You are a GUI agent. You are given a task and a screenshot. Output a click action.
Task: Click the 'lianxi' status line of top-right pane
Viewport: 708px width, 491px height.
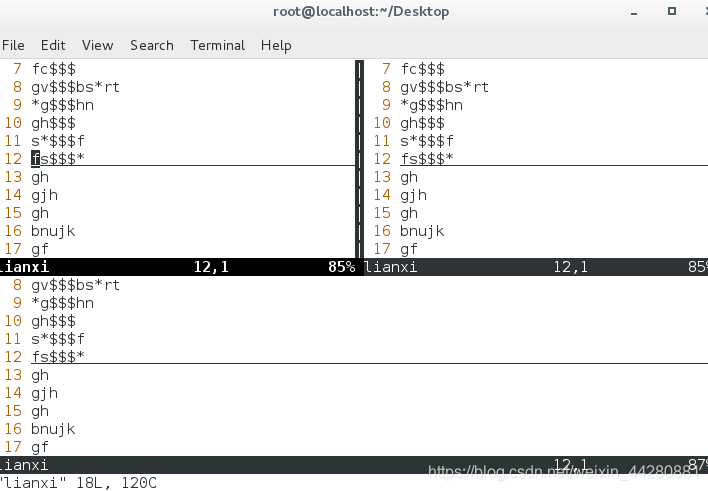(536, 267)
